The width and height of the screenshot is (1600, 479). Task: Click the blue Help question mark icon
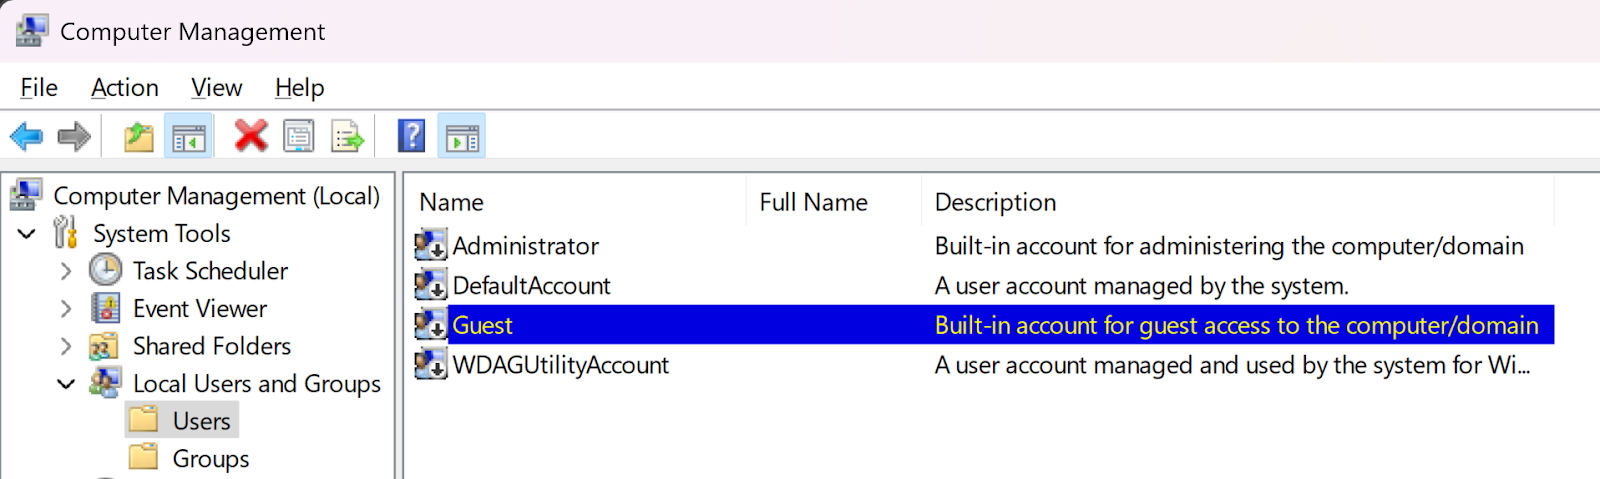pos(411,135)
